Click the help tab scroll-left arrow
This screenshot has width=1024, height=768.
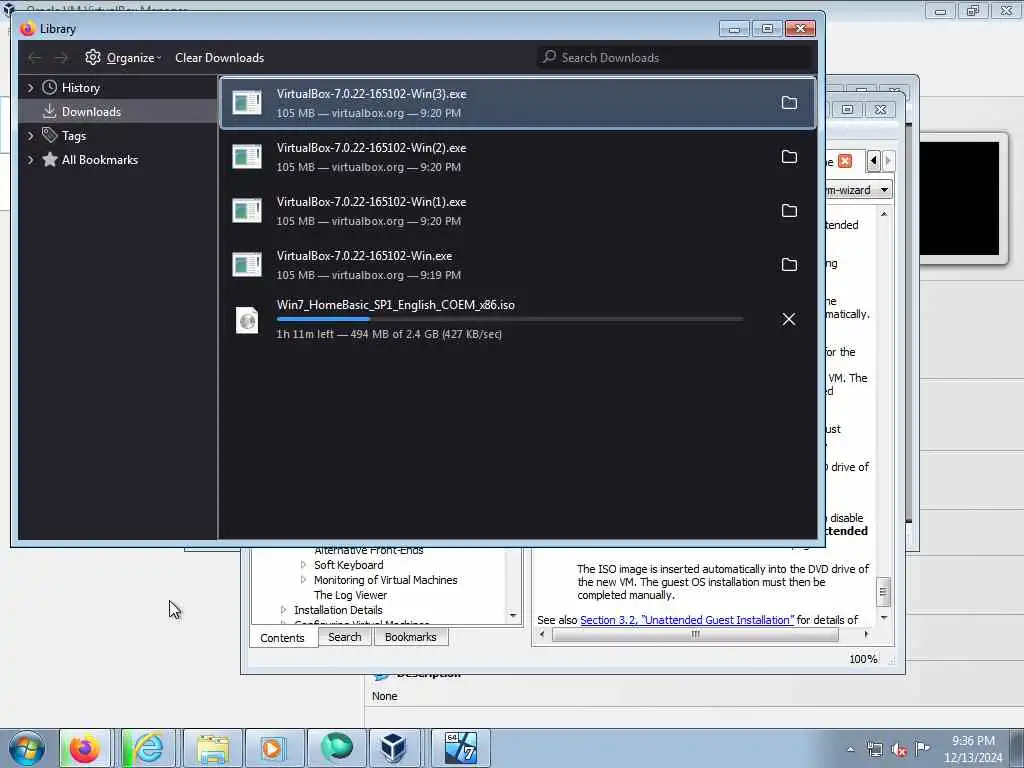pos(874,161)
